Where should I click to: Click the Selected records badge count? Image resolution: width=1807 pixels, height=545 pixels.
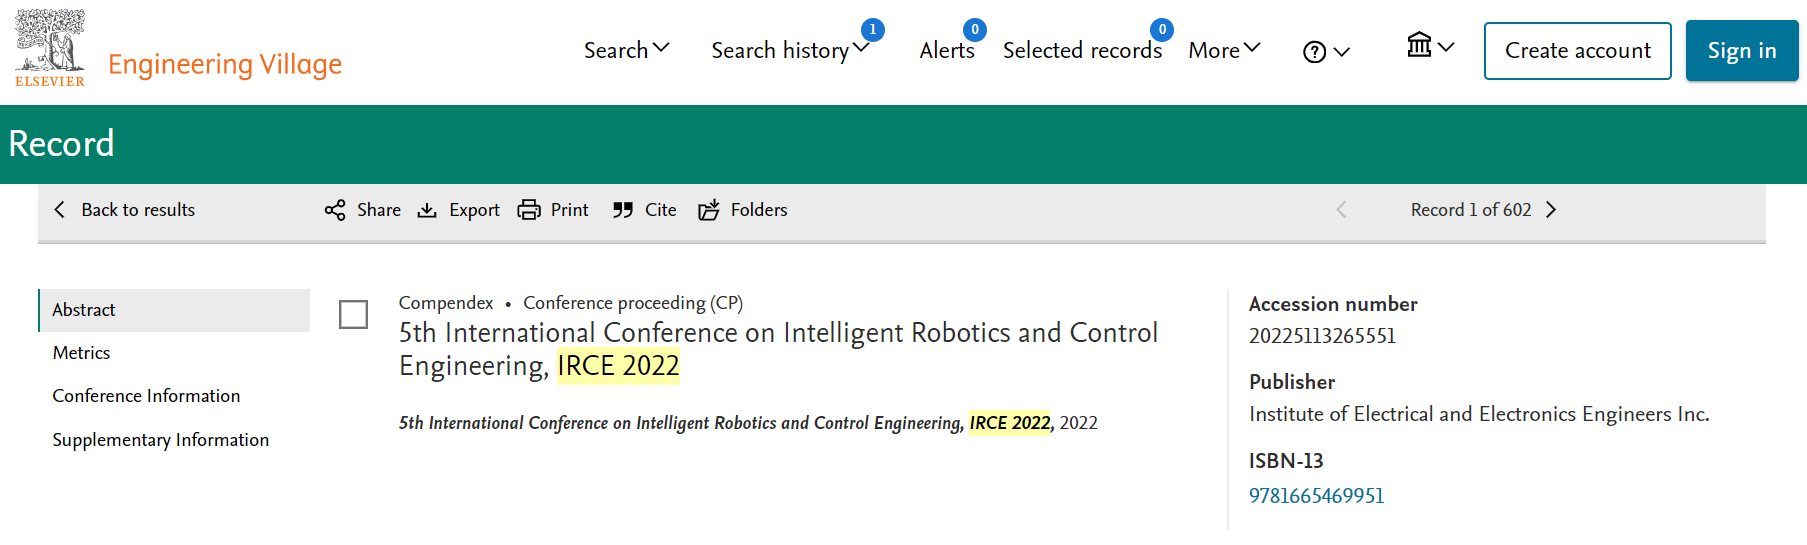point(1162,30)
